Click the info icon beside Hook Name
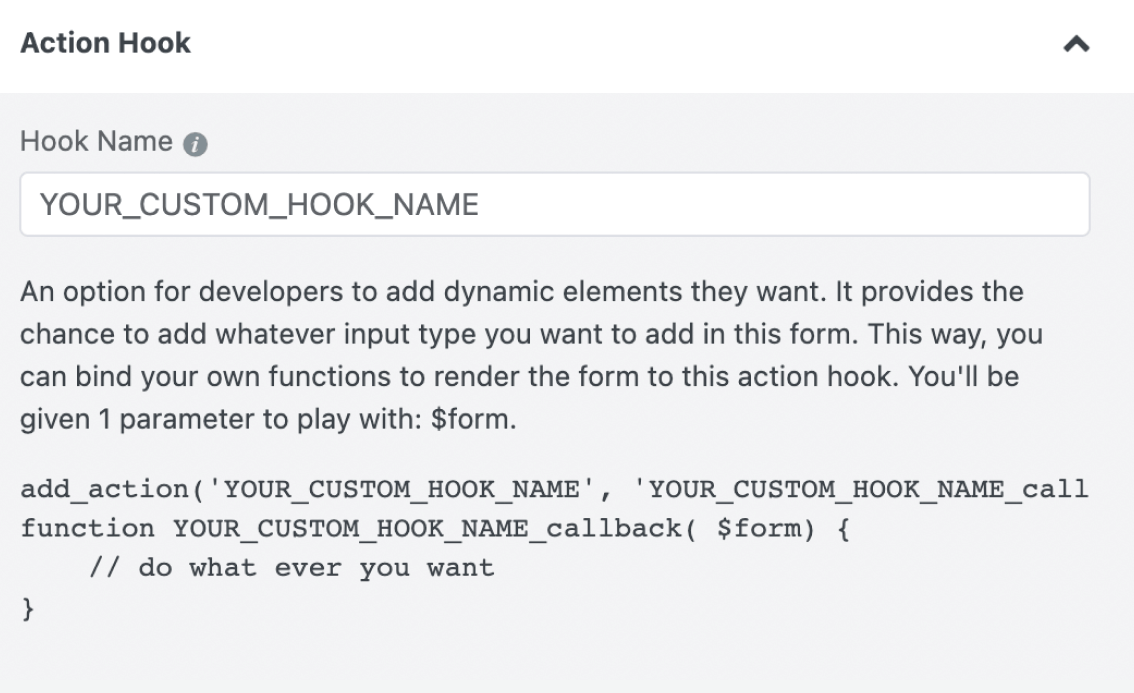This screenshot has width=1134, height=693. pyautogui.click(x=196, y=145)
